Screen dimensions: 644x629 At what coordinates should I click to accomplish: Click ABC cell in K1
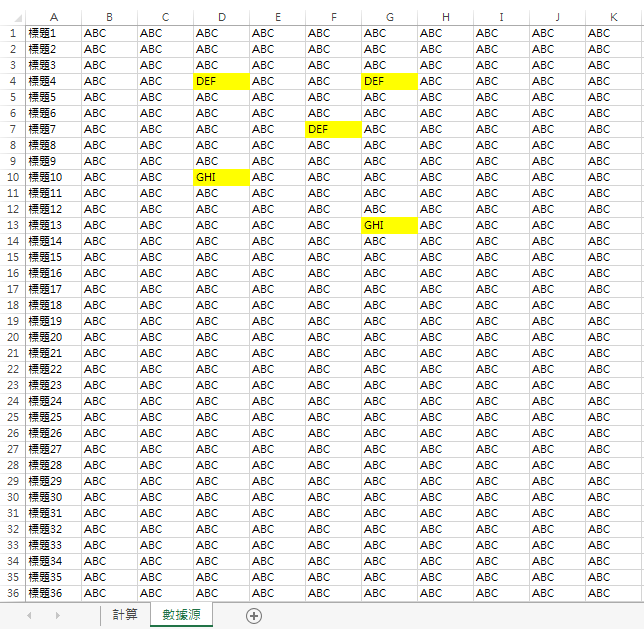(613, 33)
